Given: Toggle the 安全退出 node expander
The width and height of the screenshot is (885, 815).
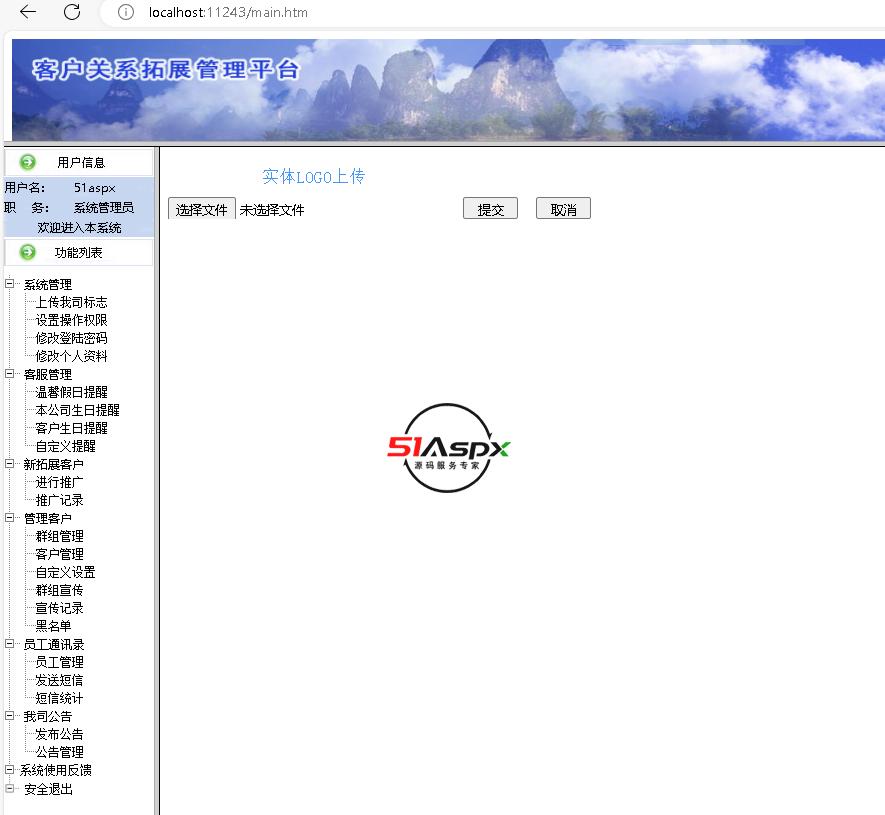Looking at the screenshot, I should [10, 788].
